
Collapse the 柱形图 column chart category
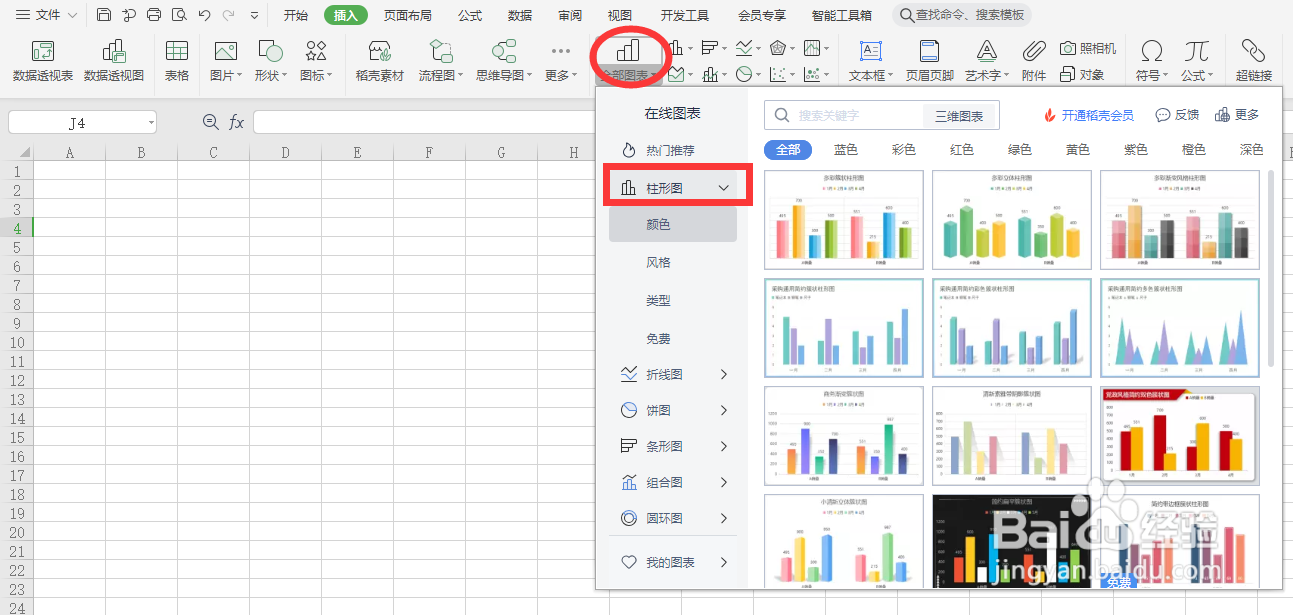(x=724, y=188)
